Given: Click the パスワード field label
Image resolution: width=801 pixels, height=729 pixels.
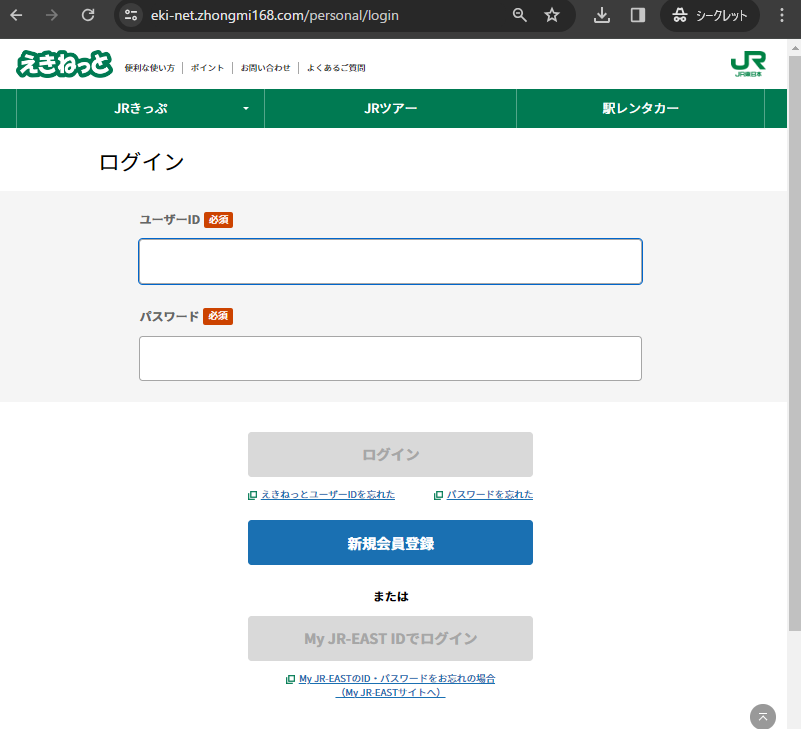Looking at the screenshot, I should coord(169,316).
